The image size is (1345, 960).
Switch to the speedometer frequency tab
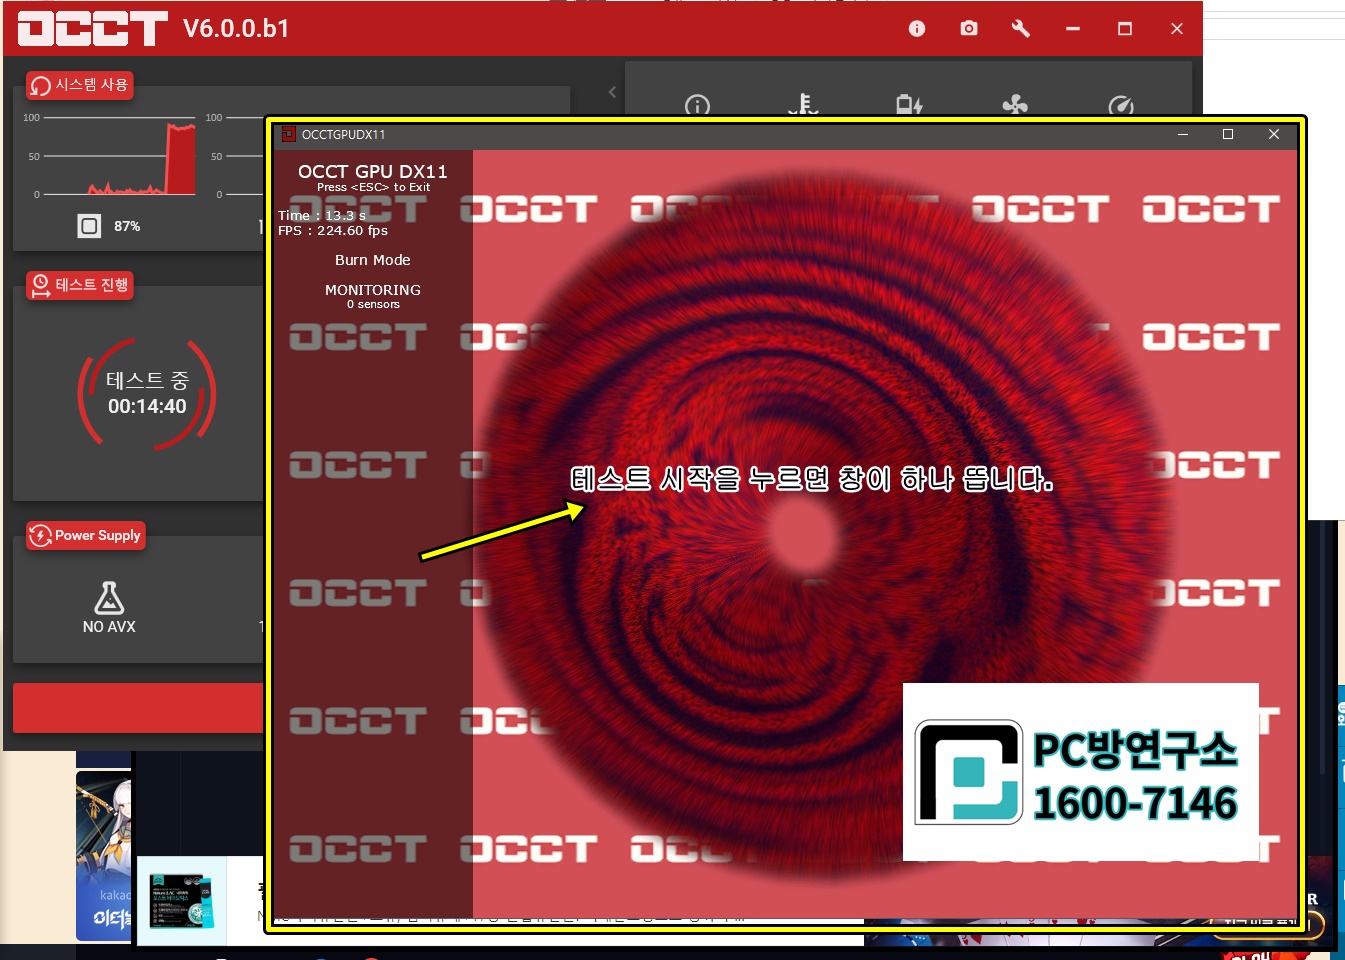1121,105
